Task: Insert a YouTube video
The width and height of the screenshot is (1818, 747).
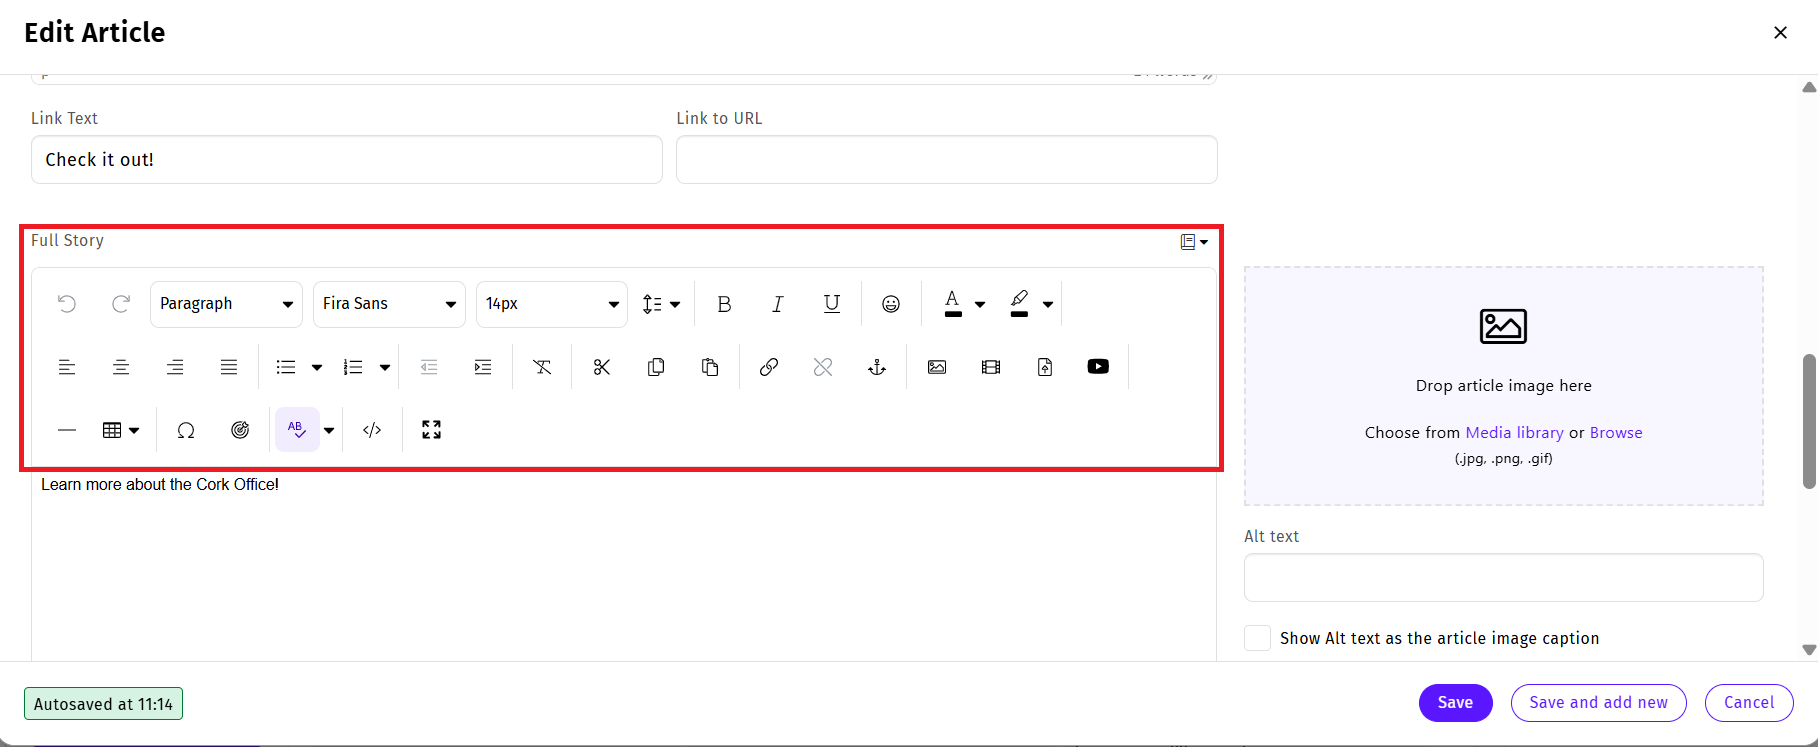Action: (1097, 367)
